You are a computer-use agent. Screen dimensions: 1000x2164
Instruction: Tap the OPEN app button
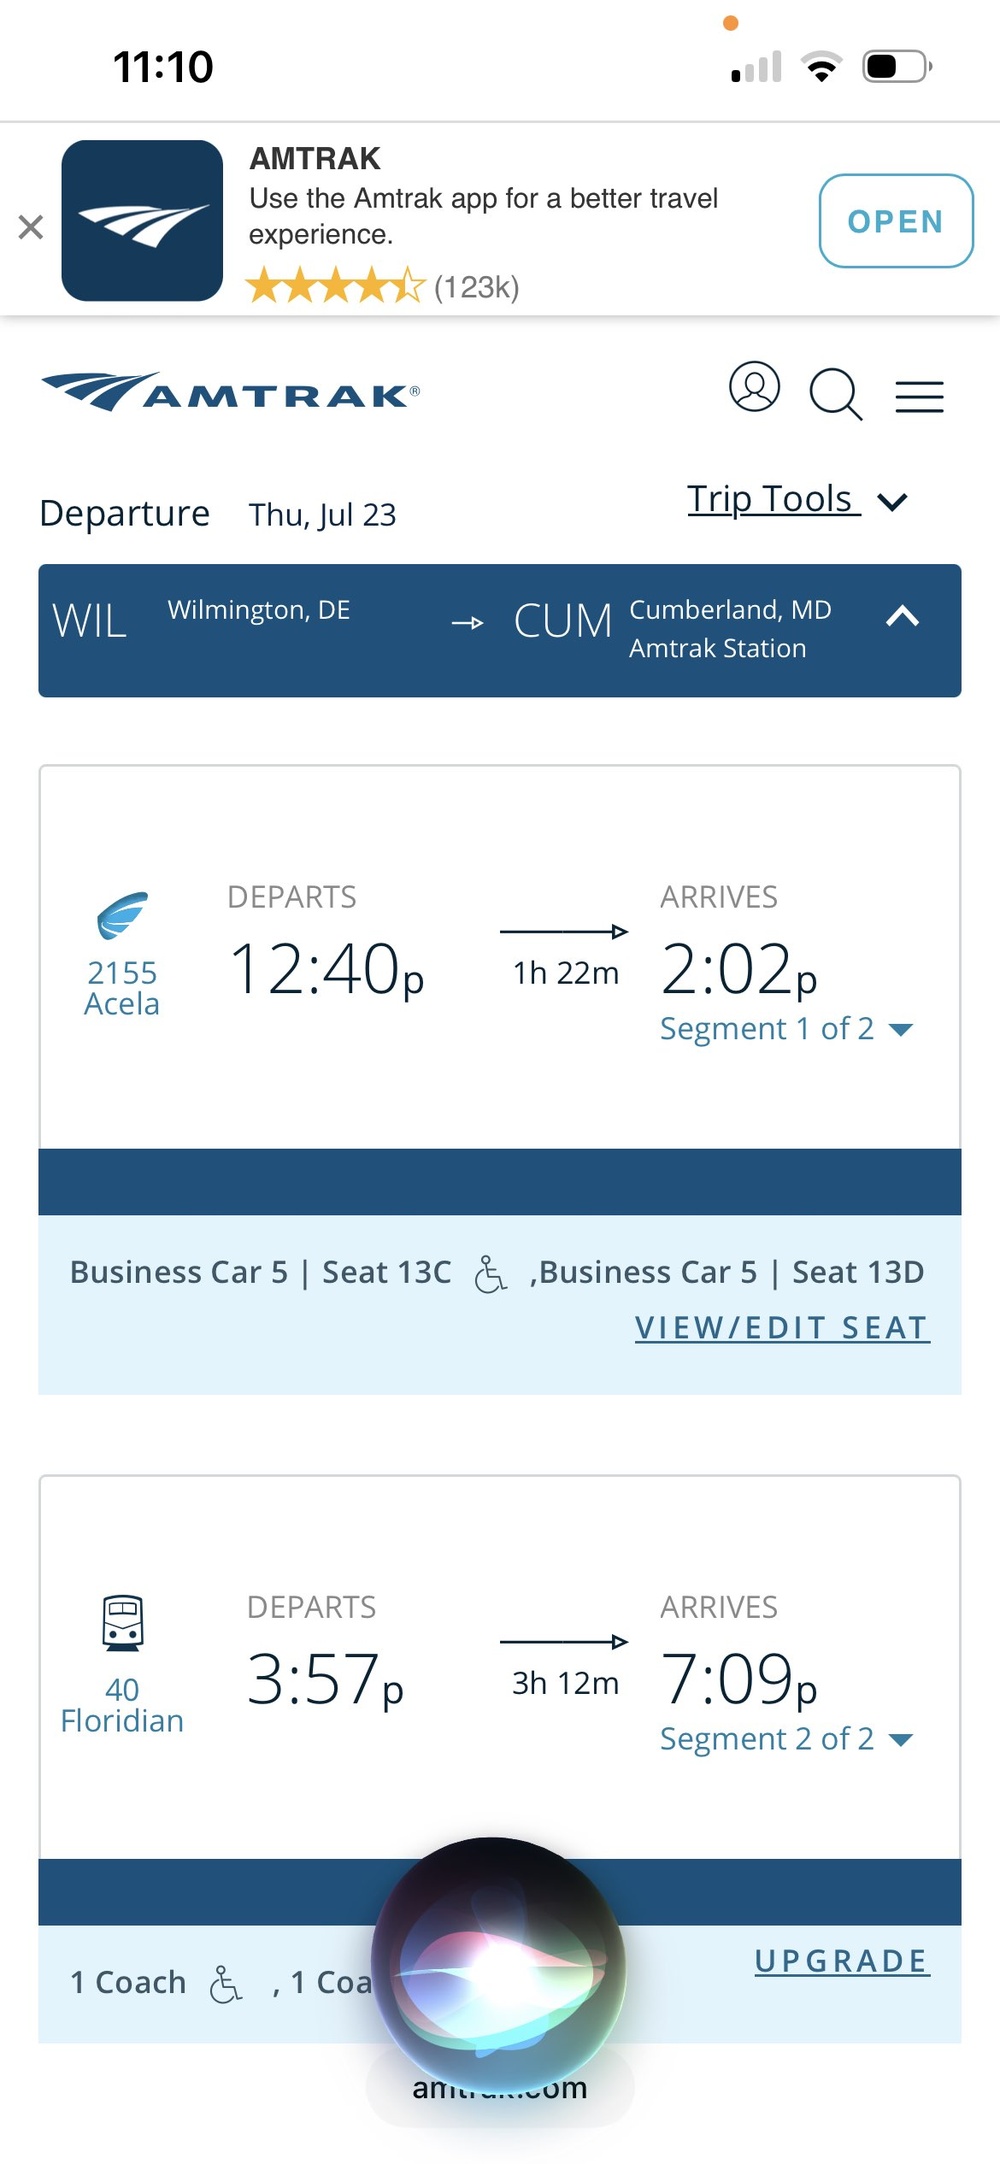pyautogui.click(x=896, y=221)
